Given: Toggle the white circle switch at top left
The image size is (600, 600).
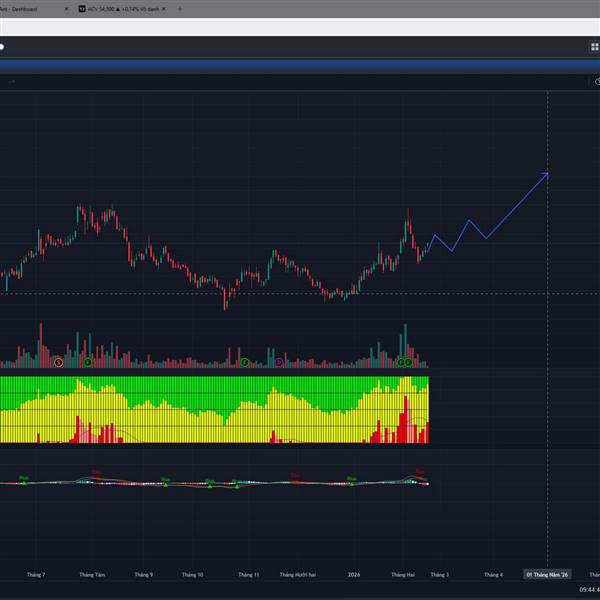Looking at the screenshot, I should click(2, 46).
